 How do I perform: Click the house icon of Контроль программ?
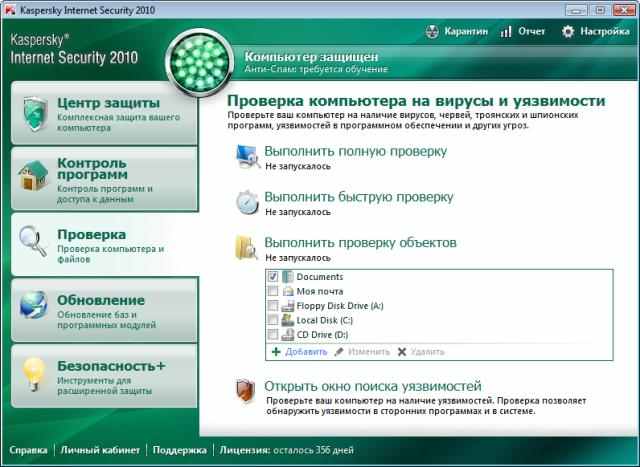(33, 176)
